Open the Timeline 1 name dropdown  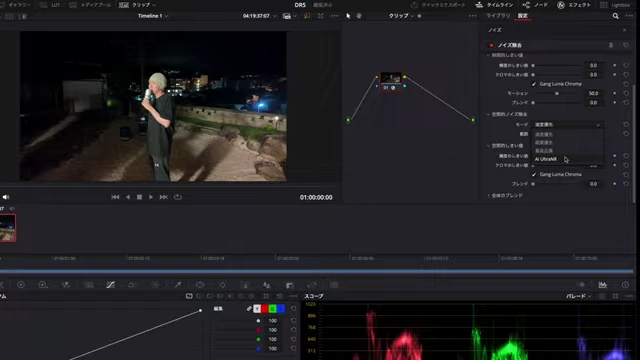153,16
